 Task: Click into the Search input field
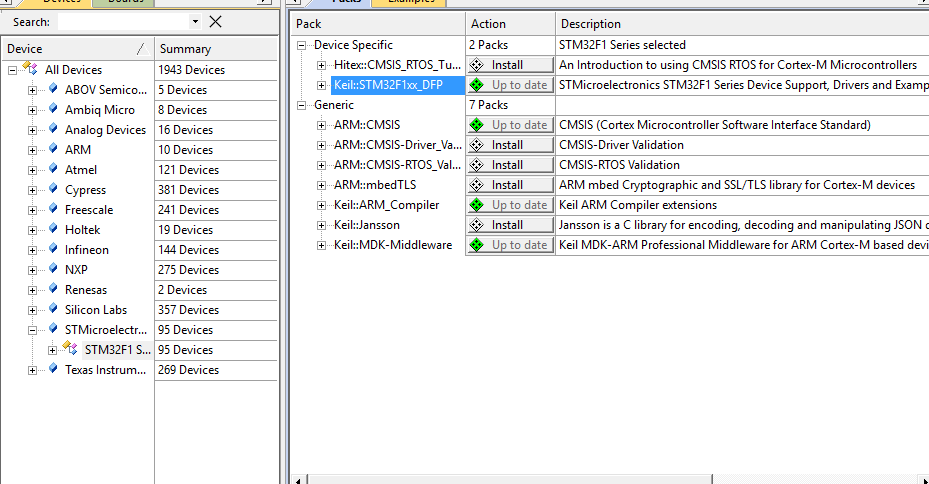point(124,22)
